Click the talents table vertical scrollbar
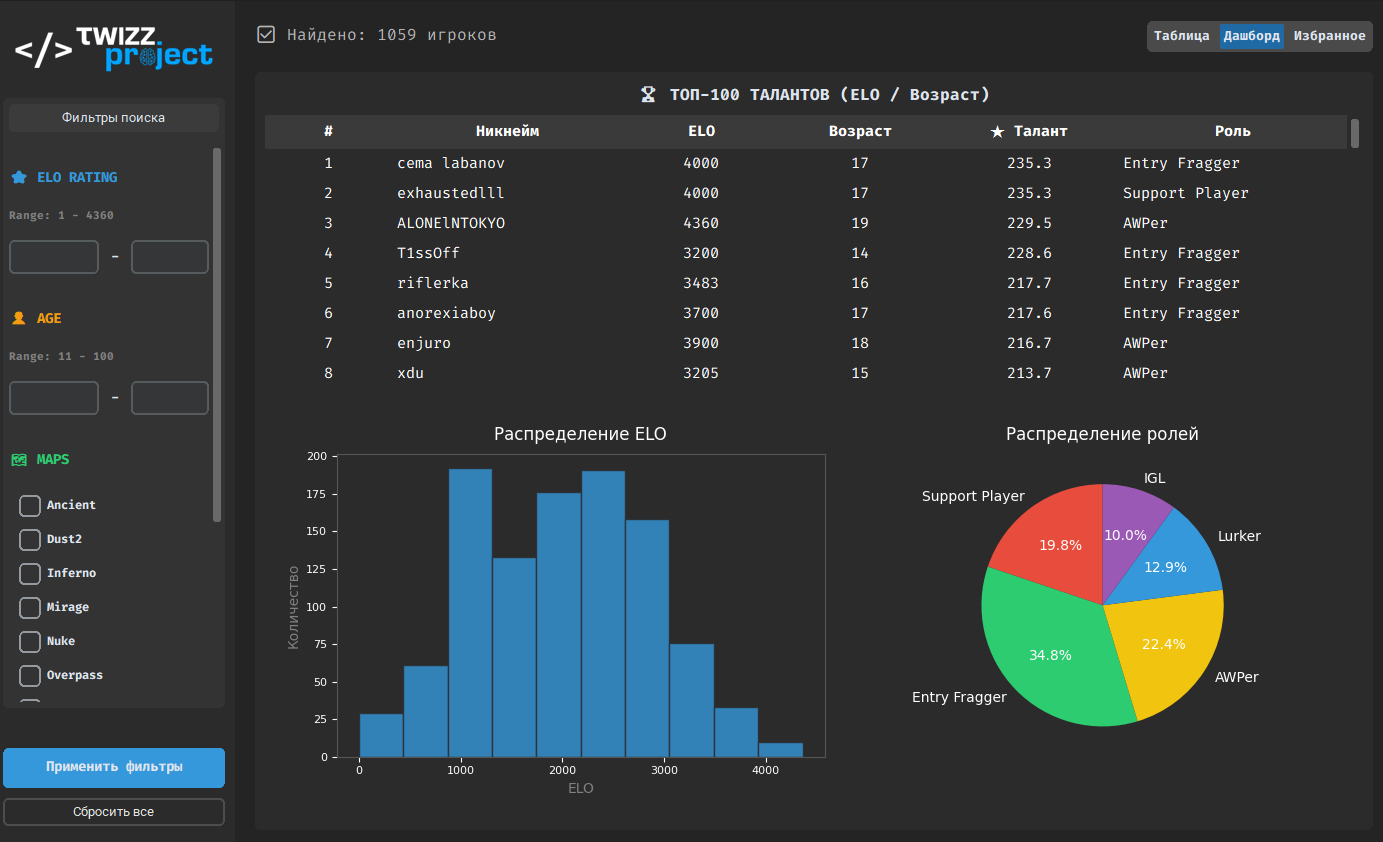1383x842 pixels. (x=1355, y=133)
